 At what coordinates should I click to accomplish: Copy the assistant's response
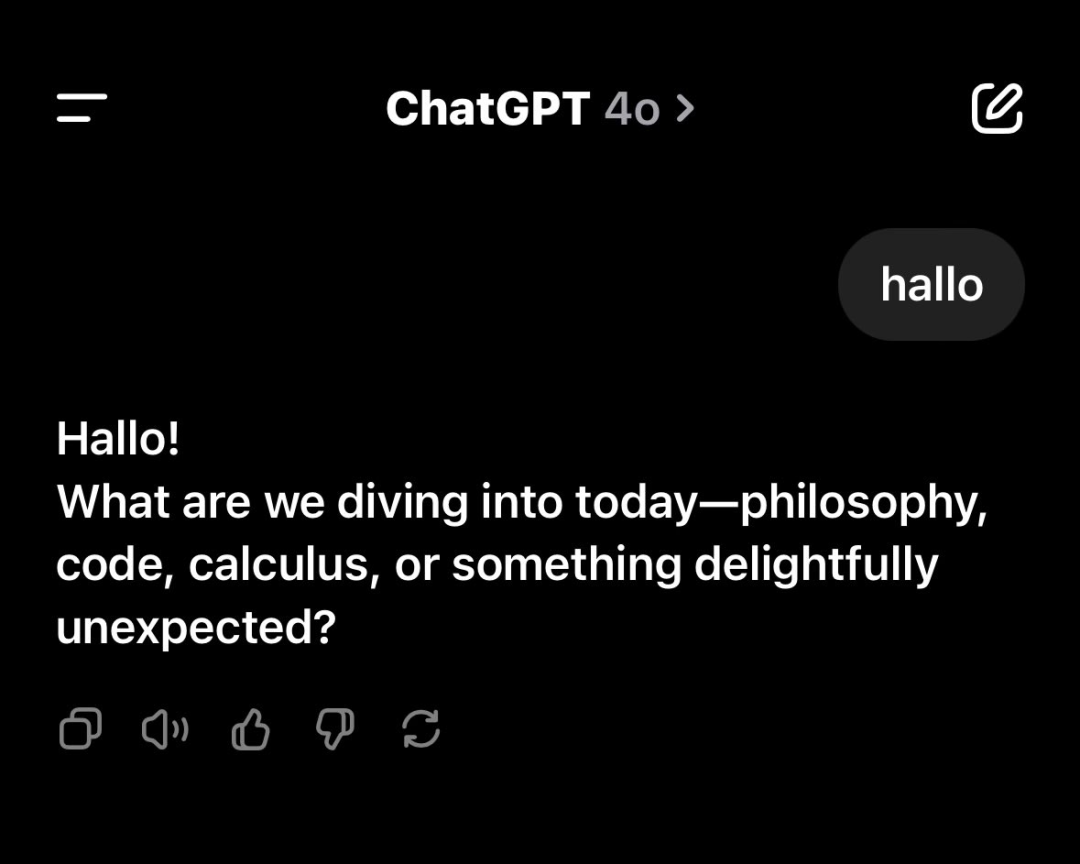pos(80,729)
